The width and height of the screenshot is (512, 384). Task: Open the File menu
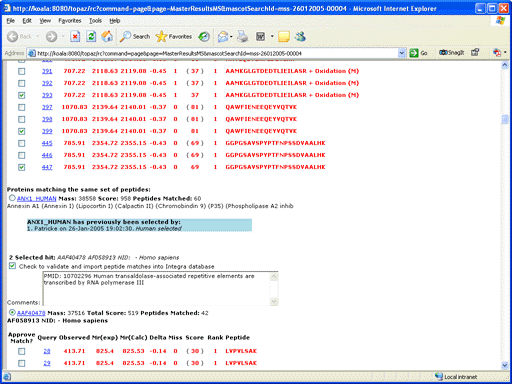click(x=11, y=21)
